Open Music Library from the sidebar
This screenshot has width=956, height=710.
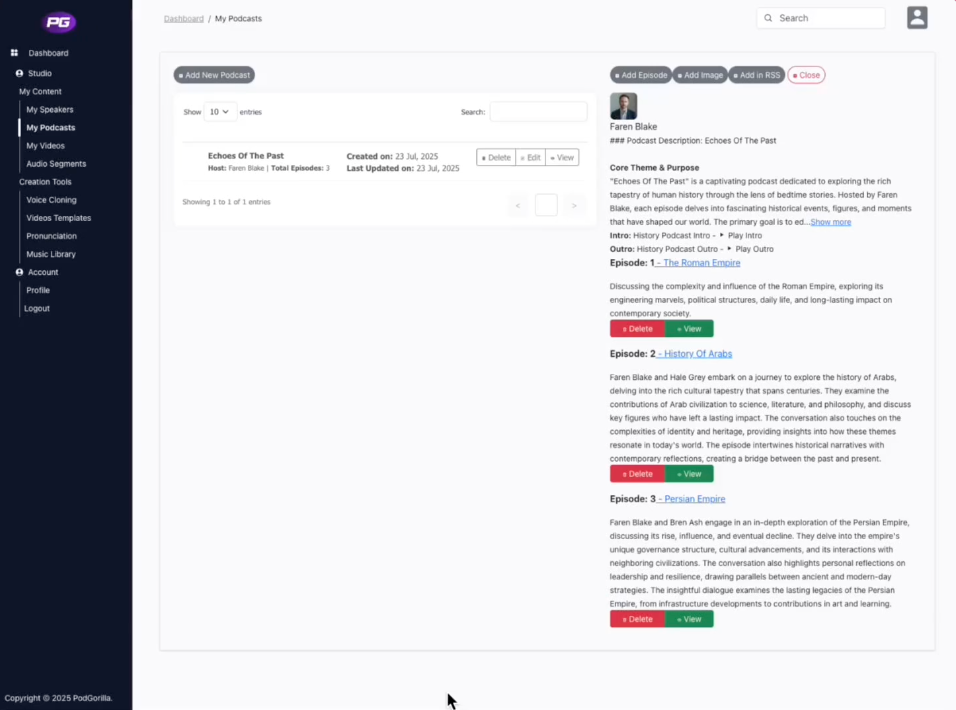click(x=51, y=254)
